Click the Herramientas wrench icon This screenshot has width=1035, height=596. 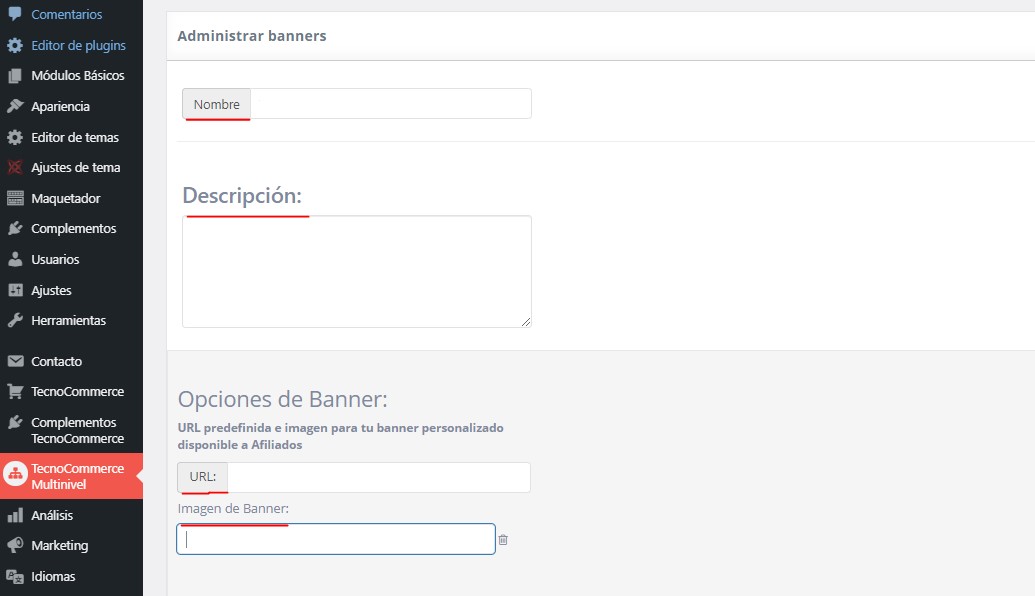tap(15, 321)
